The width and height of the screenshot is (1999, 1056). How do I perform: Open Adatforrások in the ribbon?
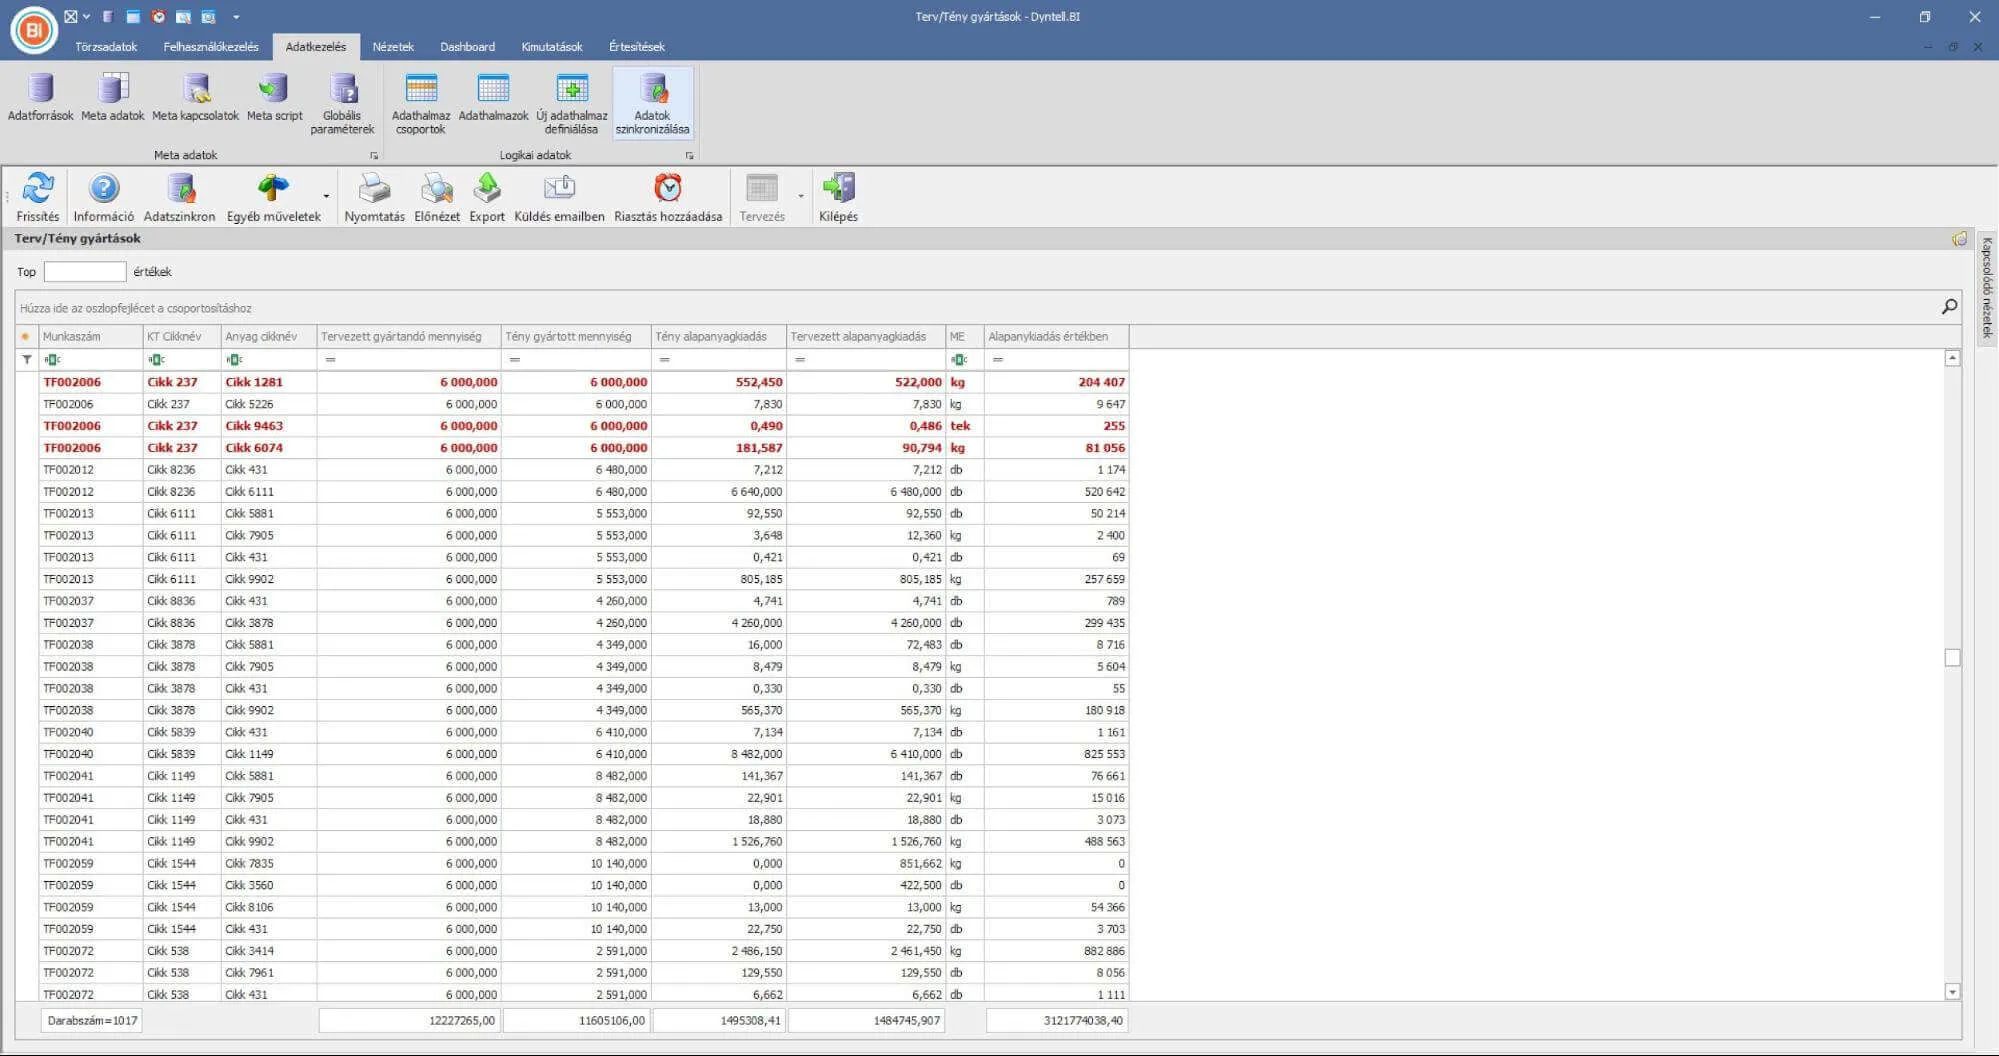[x=40, y=92]
